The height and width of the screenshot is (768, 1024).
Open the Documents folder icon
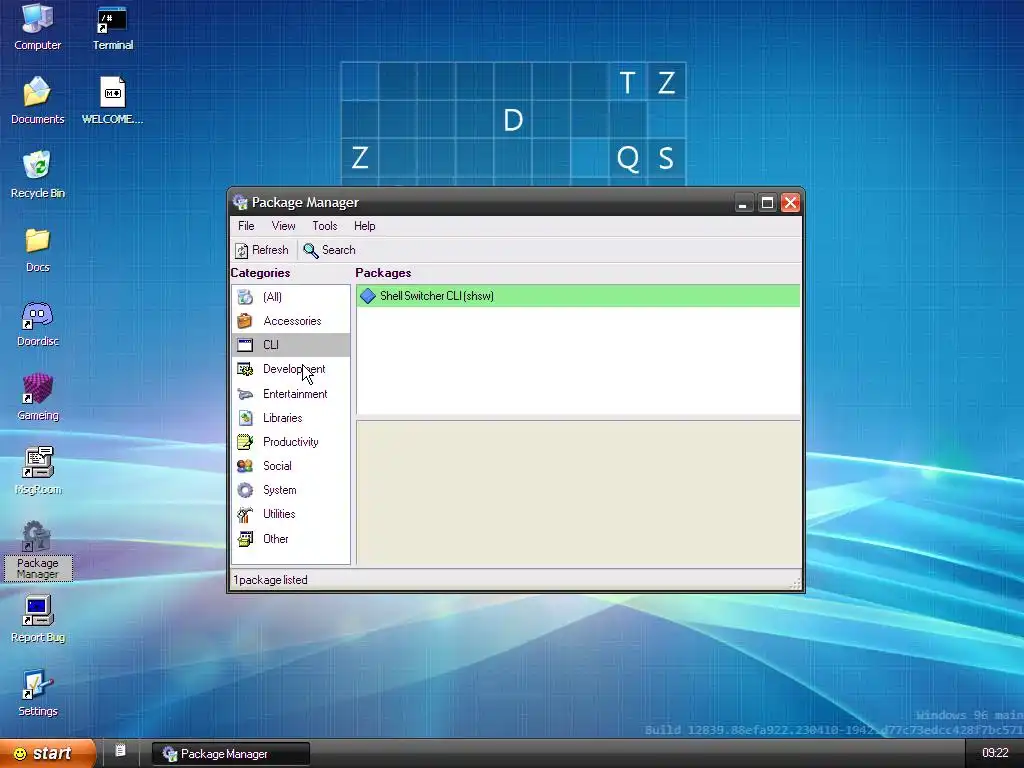37,101
